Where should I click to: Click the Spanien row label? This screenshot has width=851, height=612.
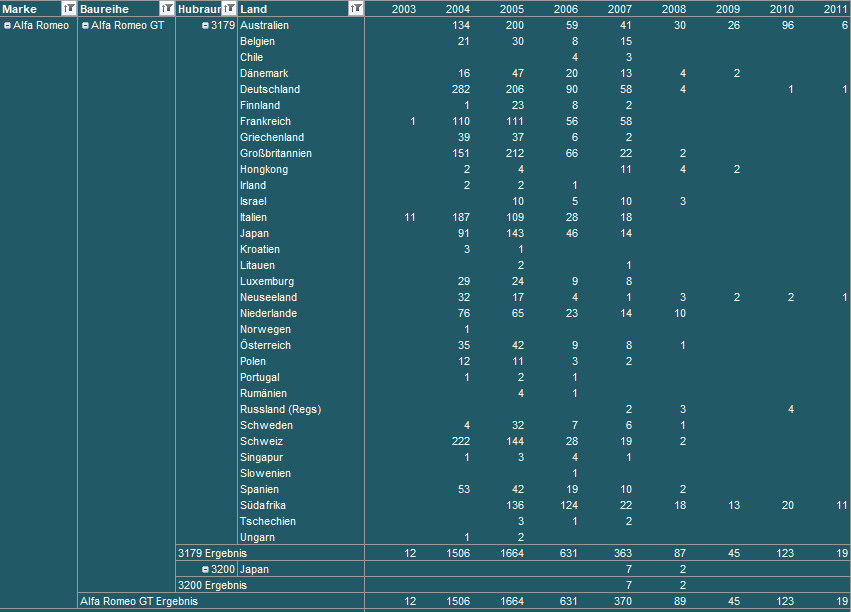[259, 489]
